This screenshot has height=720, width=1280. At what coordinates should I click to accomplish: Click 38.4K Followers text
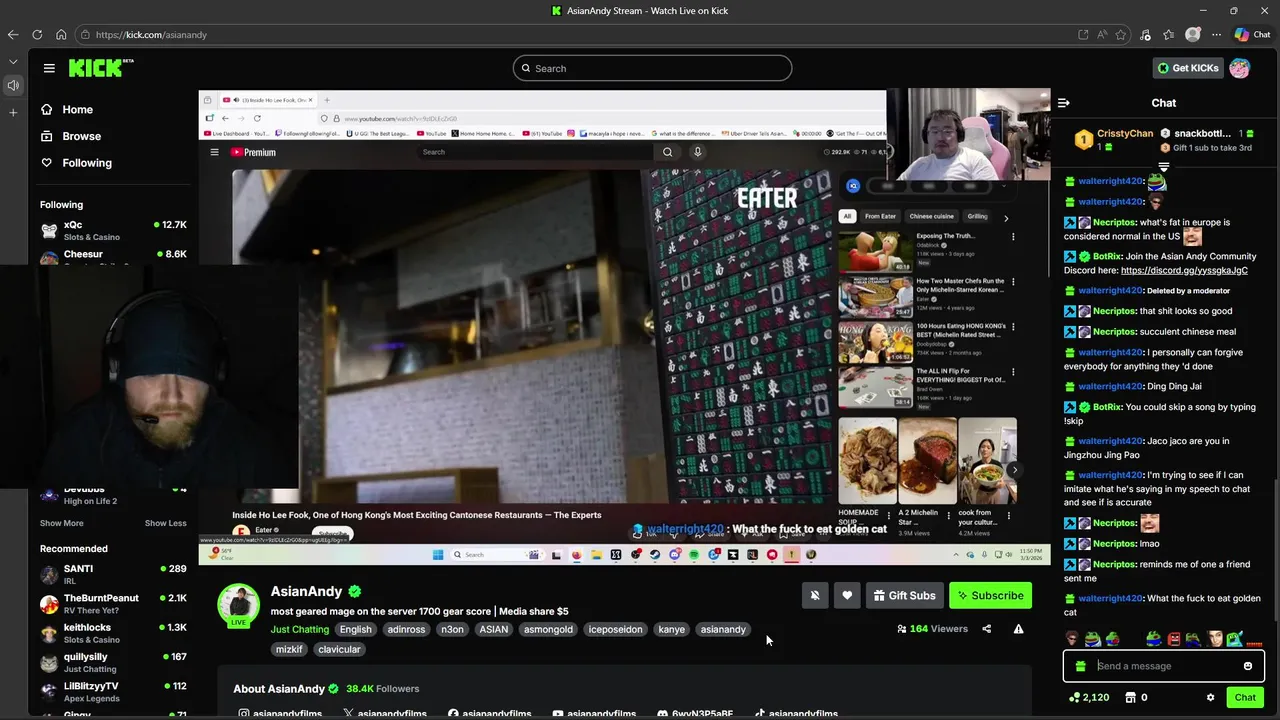[382, 689]
